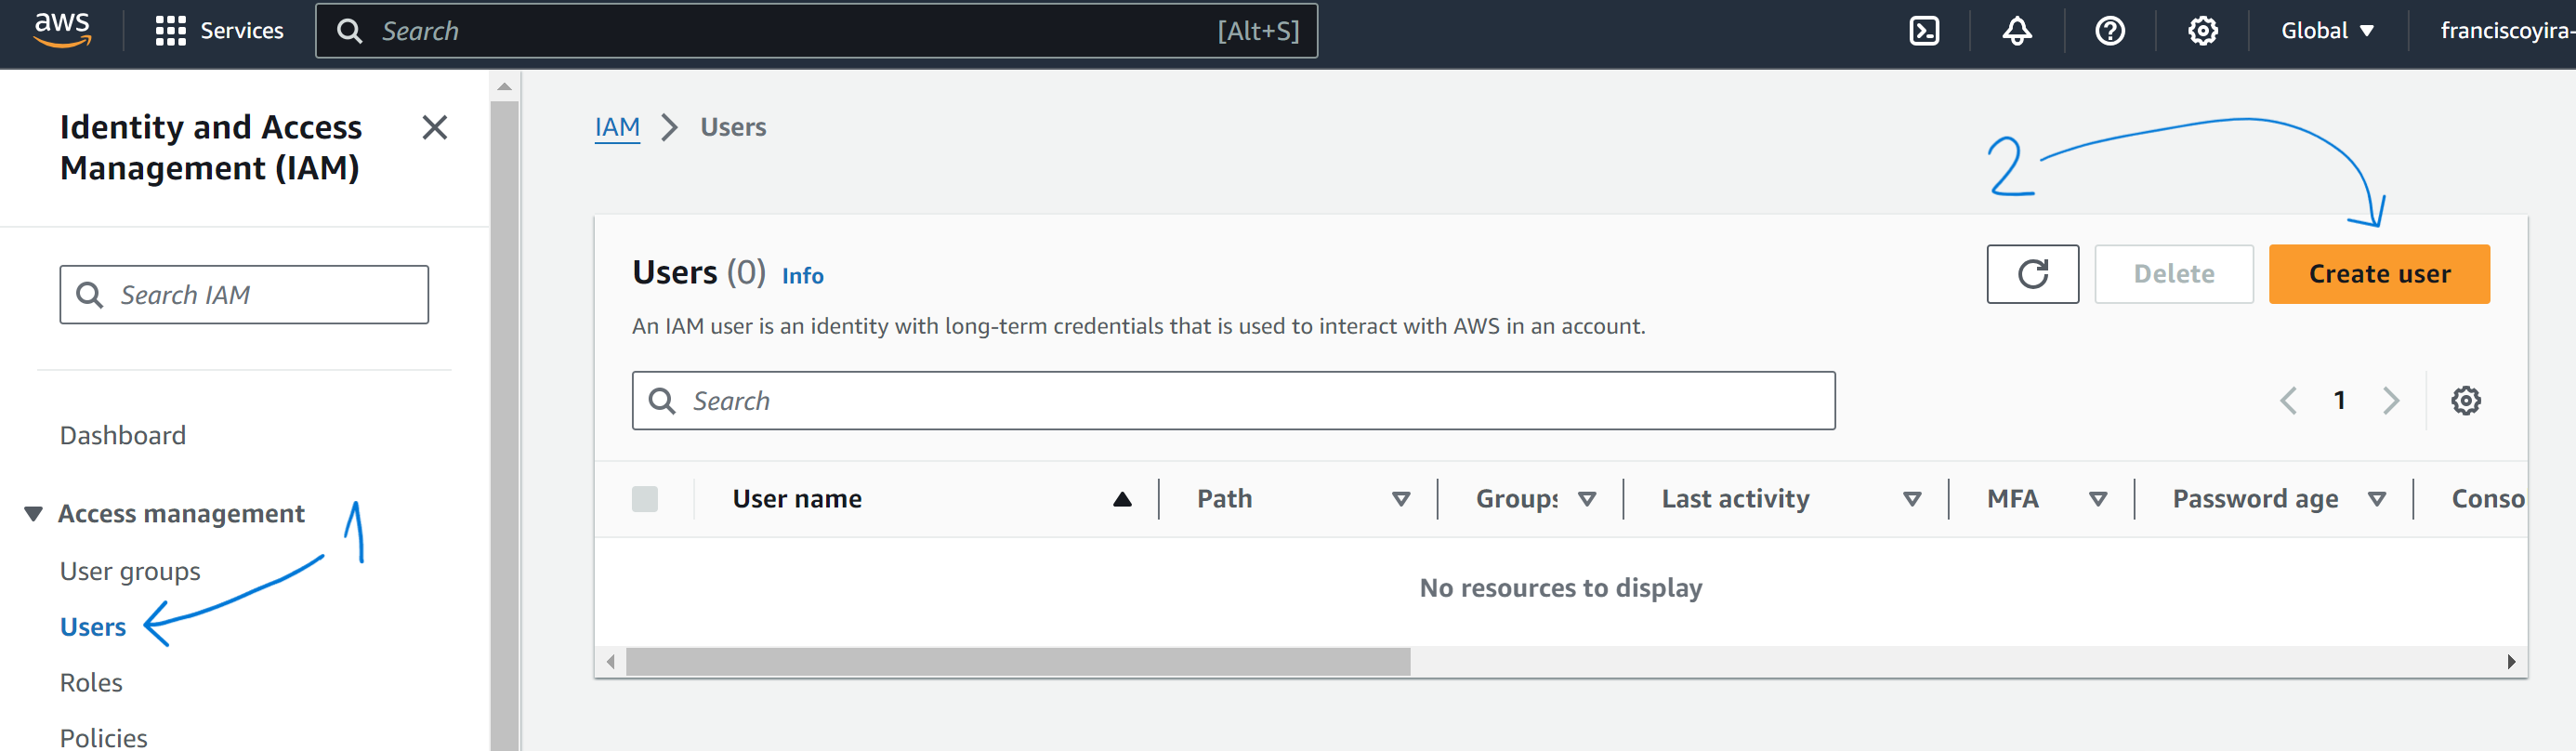Close the IAM navigation panel
Image resolution: width=2576 pixels, height=751 pixels.
(434, 127)
